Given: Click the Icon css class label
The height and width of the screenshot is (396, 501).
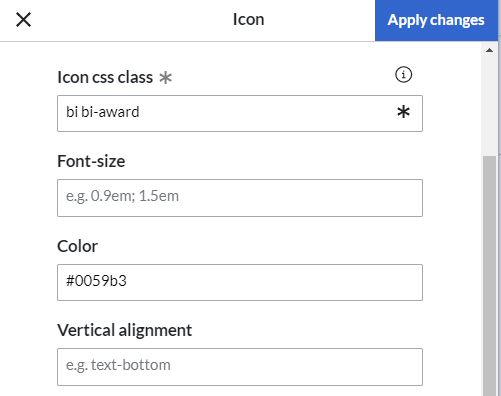Looking at the screenshot, I should (105, 77).
